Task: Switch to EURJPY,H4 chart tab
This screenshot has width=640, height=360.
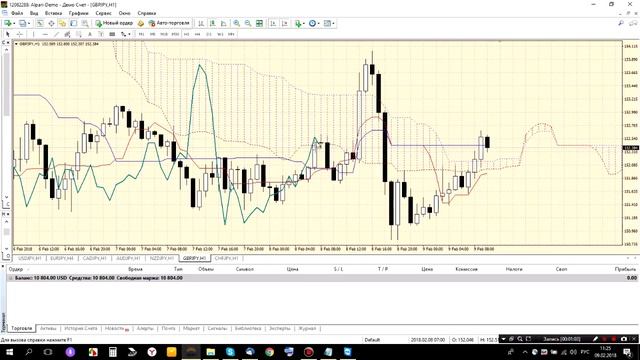Action: click(62, 258)
